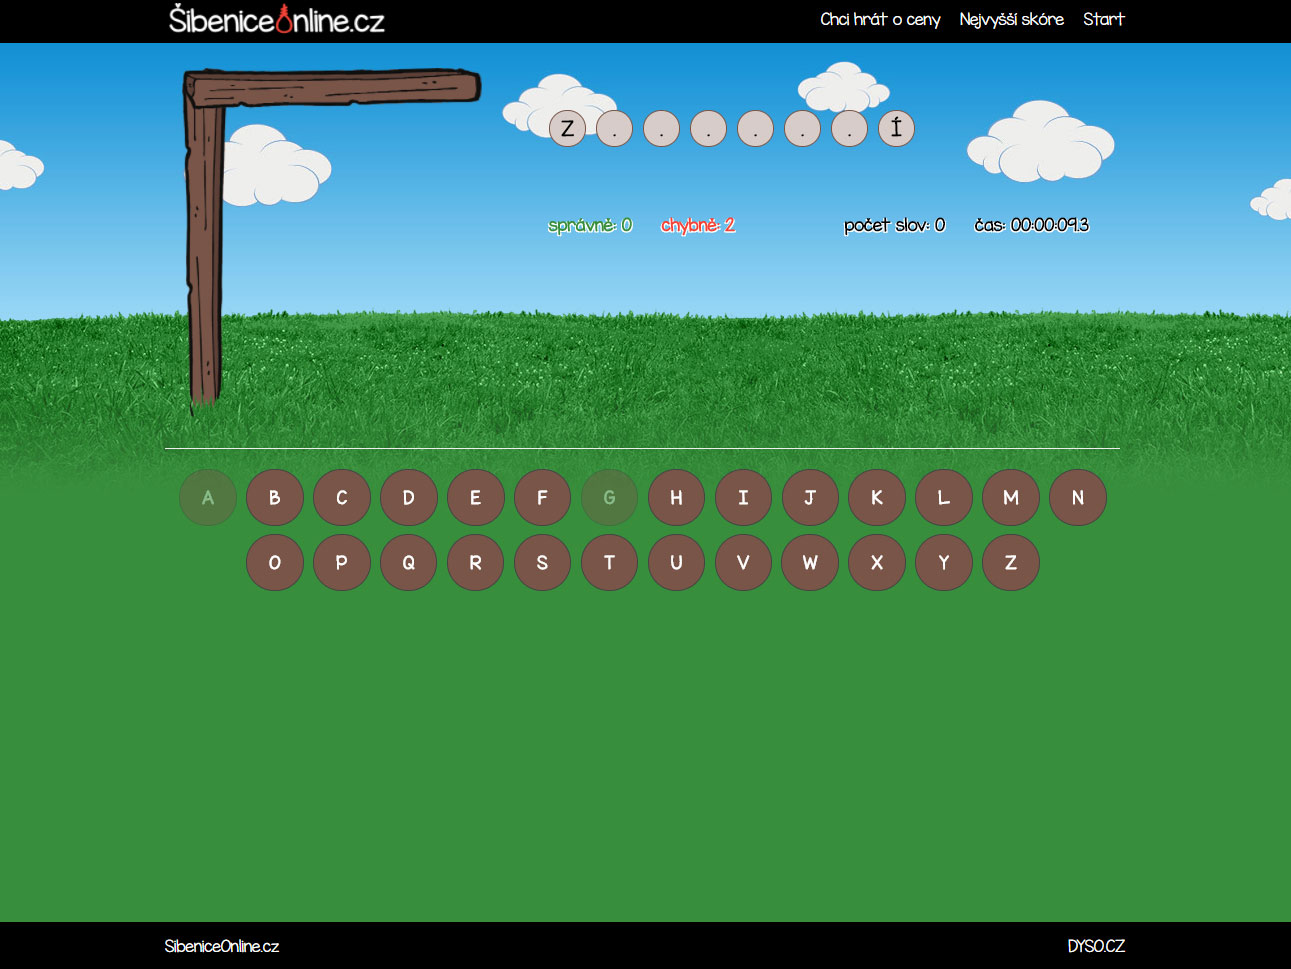Guess the letter C
1291x969 pixels.
tap(342, 497)
